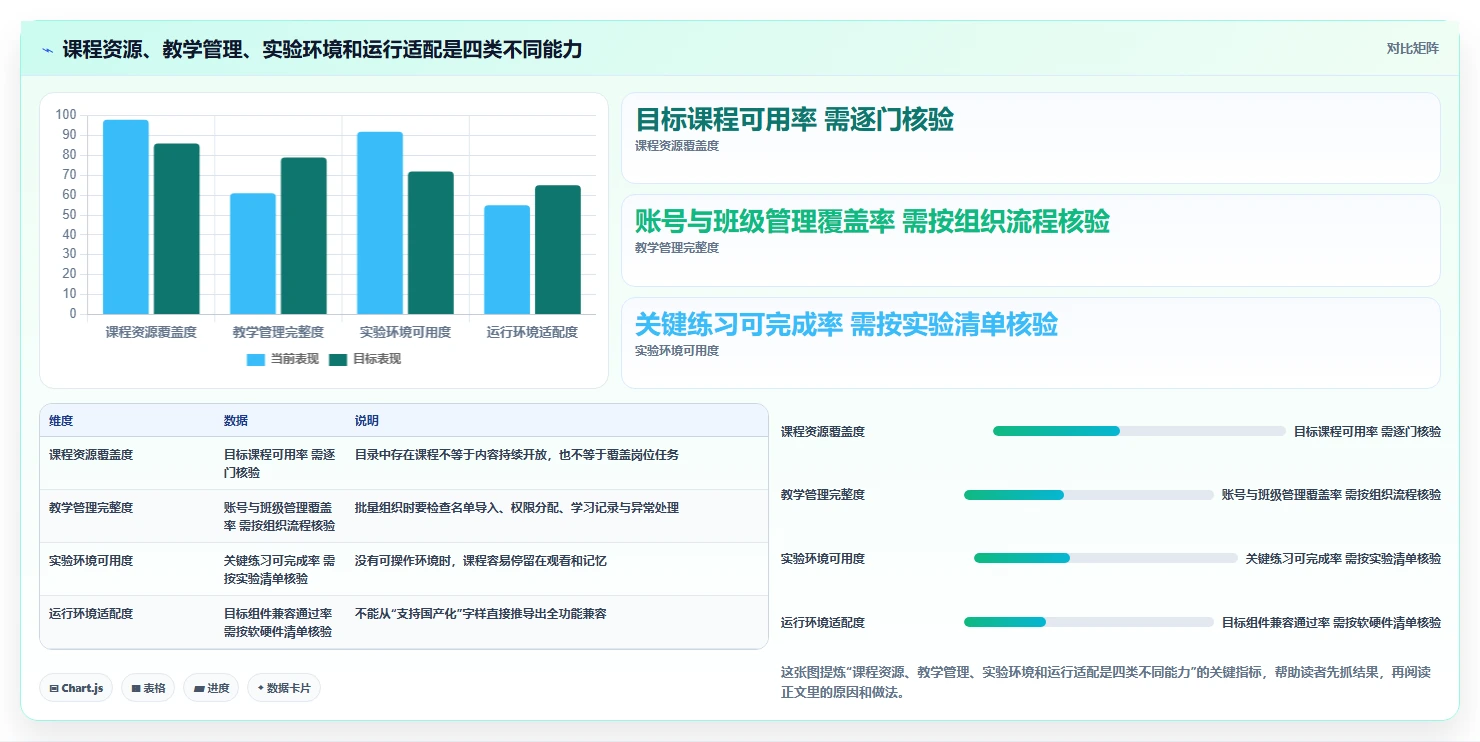Click chart x-axis label 课程资源覆盖度

pos(151,332)
